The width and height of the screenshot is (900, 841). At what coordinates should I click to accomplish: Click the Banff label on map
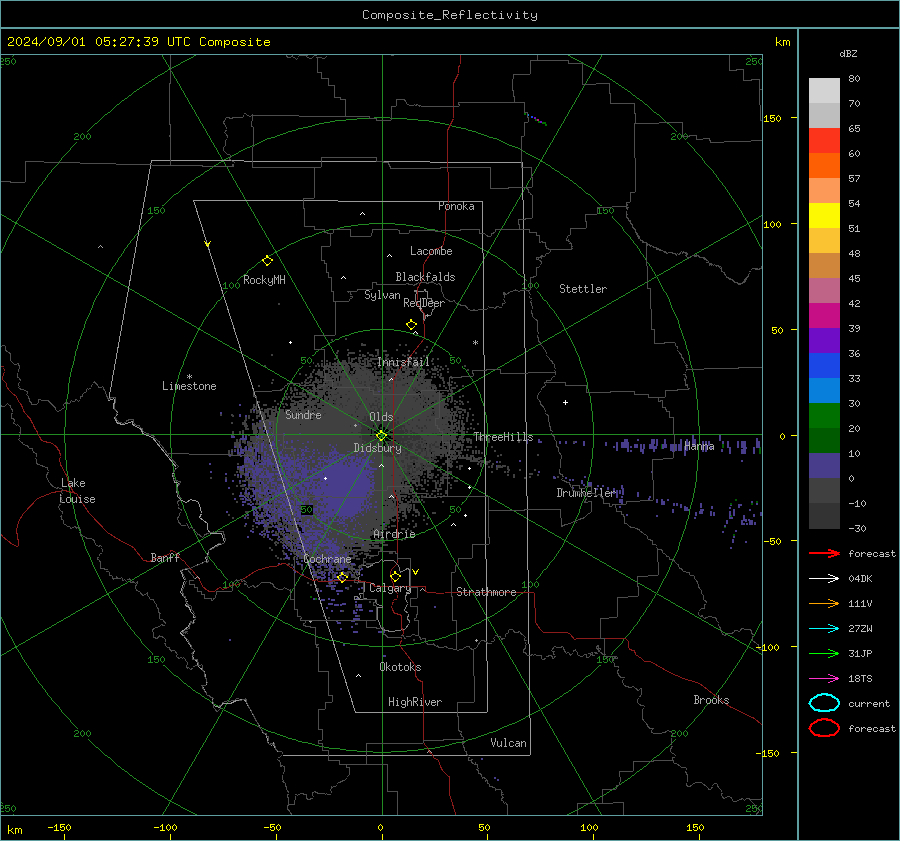point(165,557)
